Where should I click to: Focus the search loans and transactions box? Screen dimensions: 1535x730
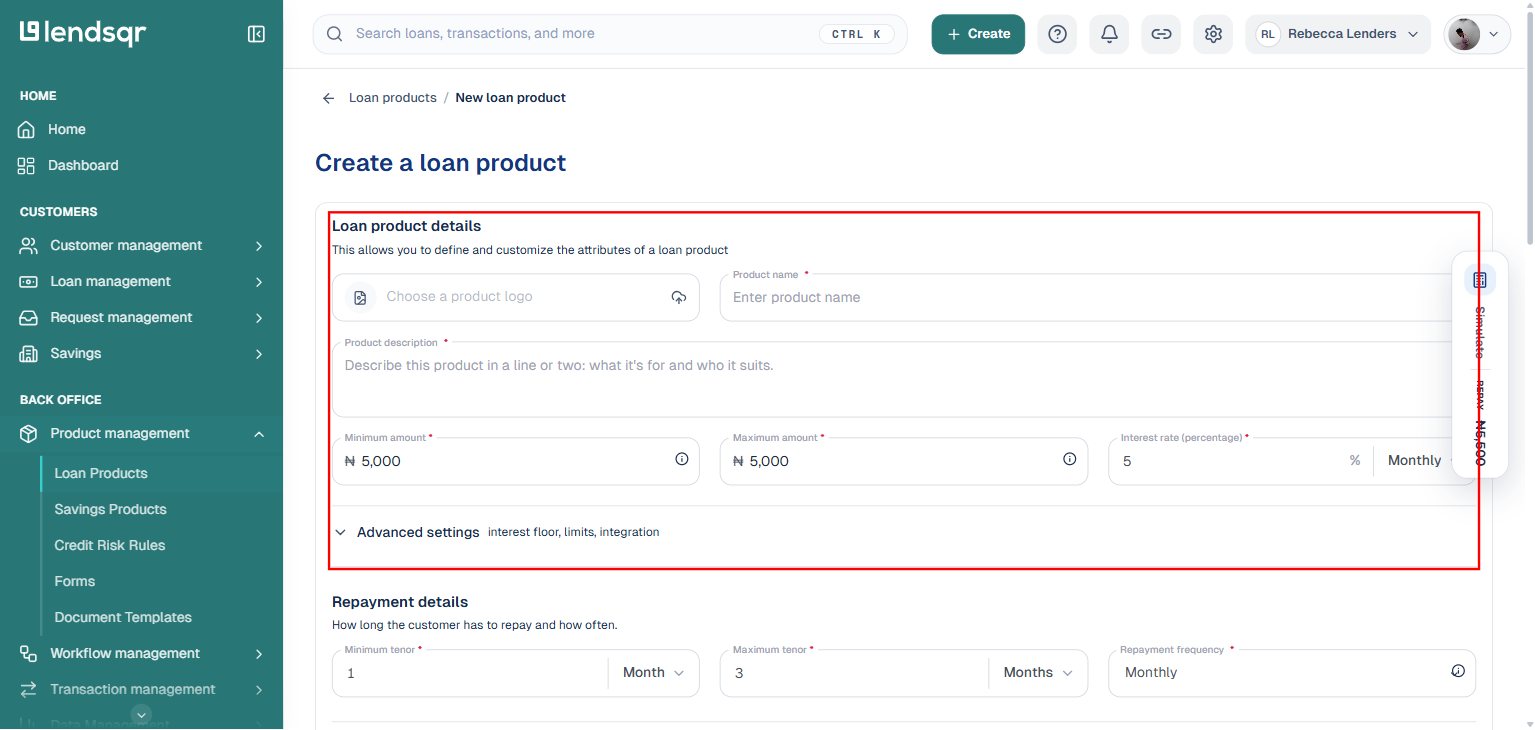610,34
